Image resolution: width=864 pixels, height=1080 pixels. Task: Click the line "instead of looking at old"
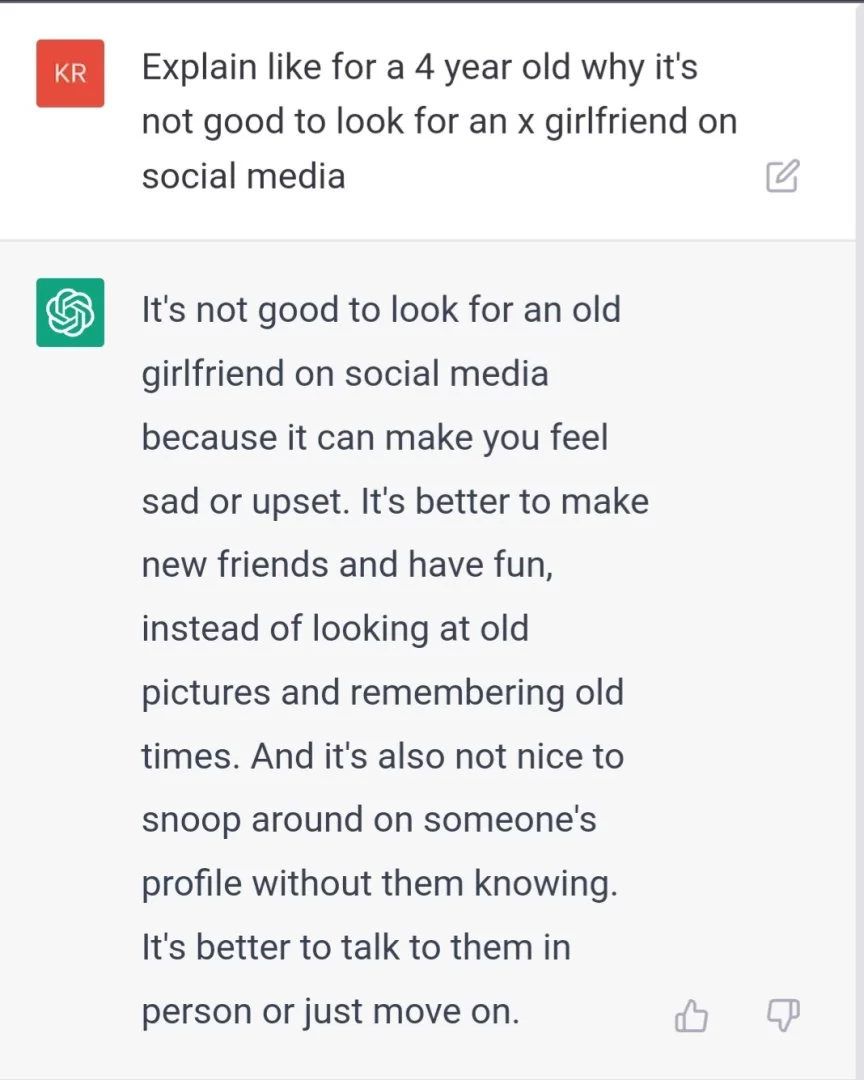tap(335, 629)
